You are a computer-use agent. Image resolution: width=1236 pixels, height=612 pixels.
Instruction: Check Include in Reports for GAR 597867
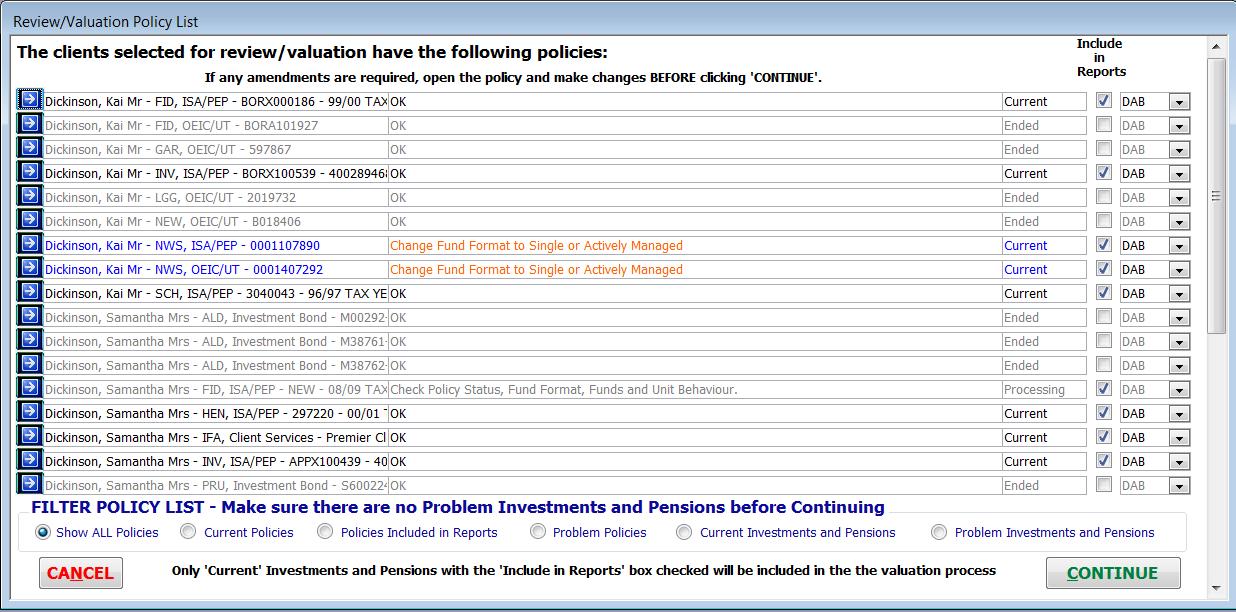tap(1103, 148)
